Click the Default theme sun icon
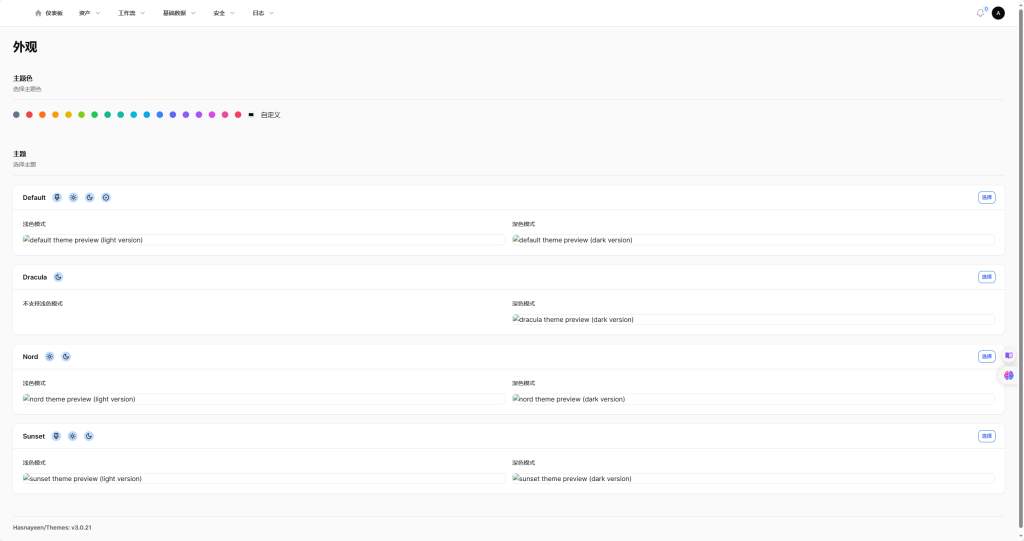 [73, 197]
